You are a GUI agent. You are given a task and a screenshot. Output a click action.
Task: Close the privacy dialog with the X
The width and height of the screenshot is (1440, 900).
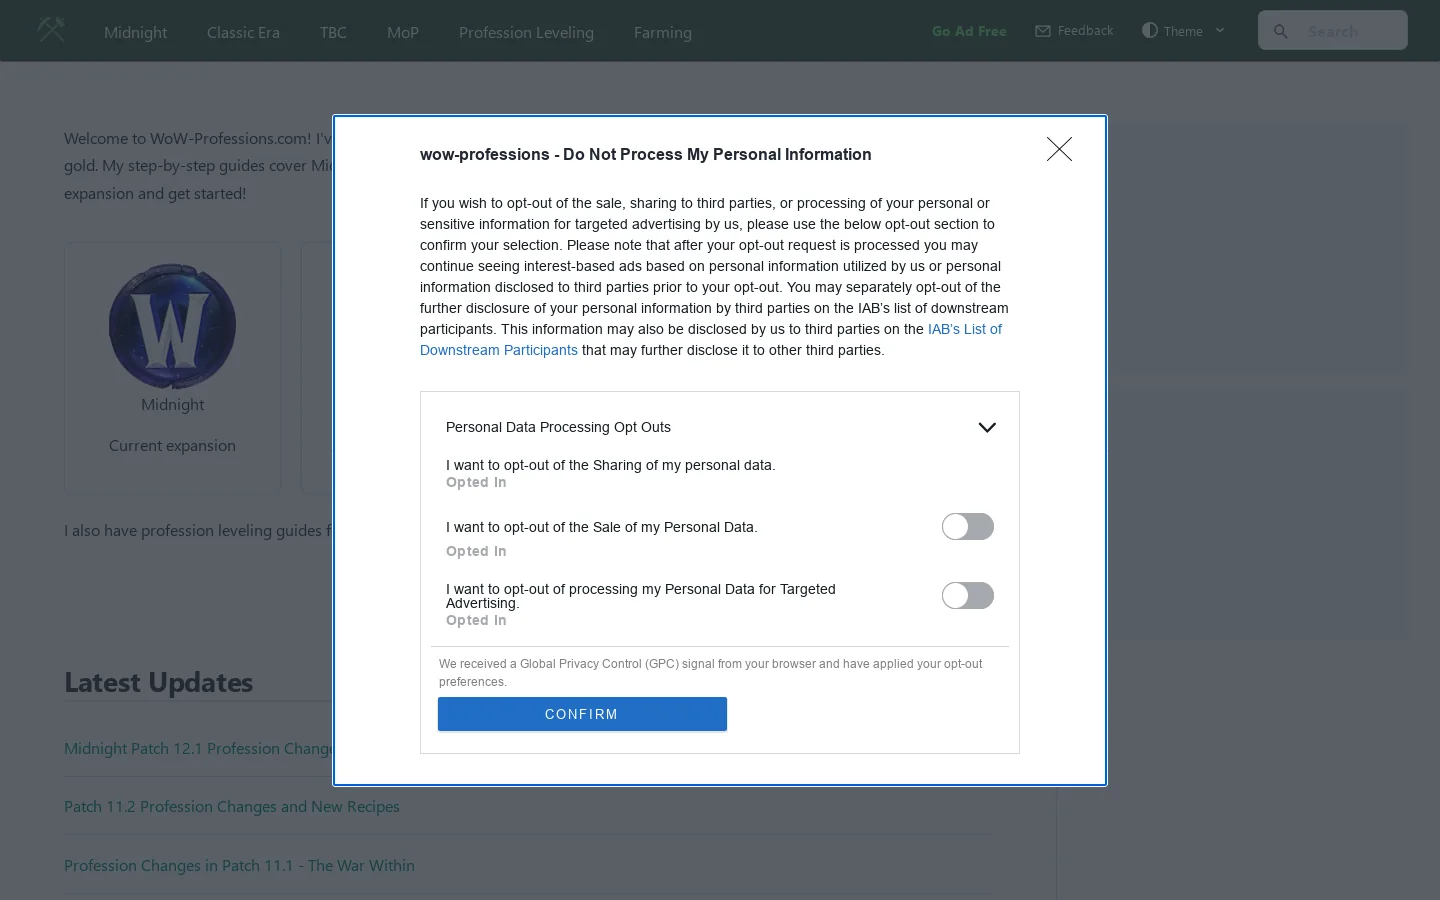pos(1059,149)
